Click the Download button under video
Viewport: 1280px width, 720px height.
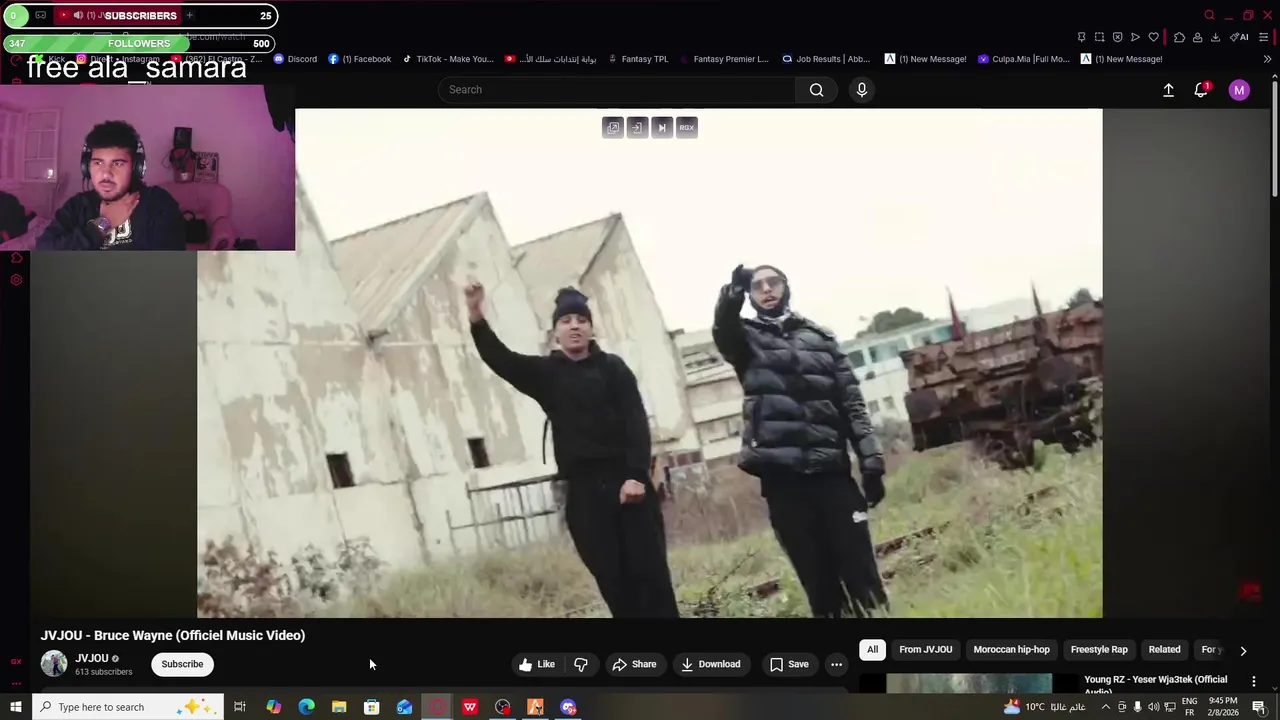pyautogui.click(x=711, y=664)
